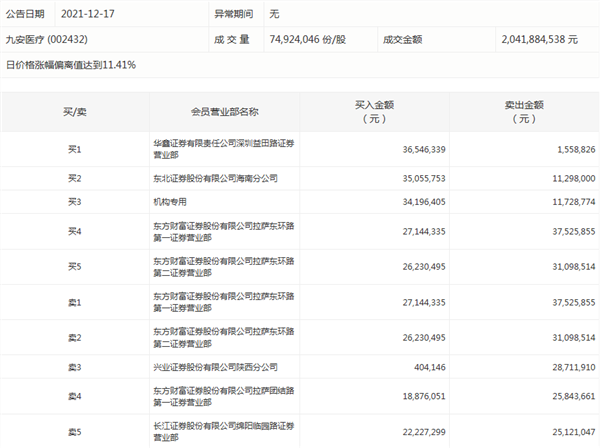The image size is (600, 448).
Task: Select the 卖3 row label
Action: pos(75,367)
